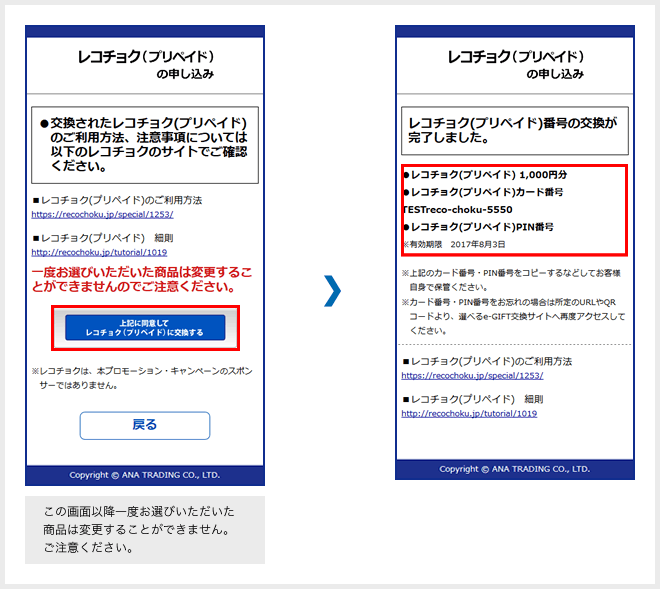This screenshot has width=660, height=589.
Task: Click the right screen ANA TRADING copyright footer
Action: (x=515, y=469)
